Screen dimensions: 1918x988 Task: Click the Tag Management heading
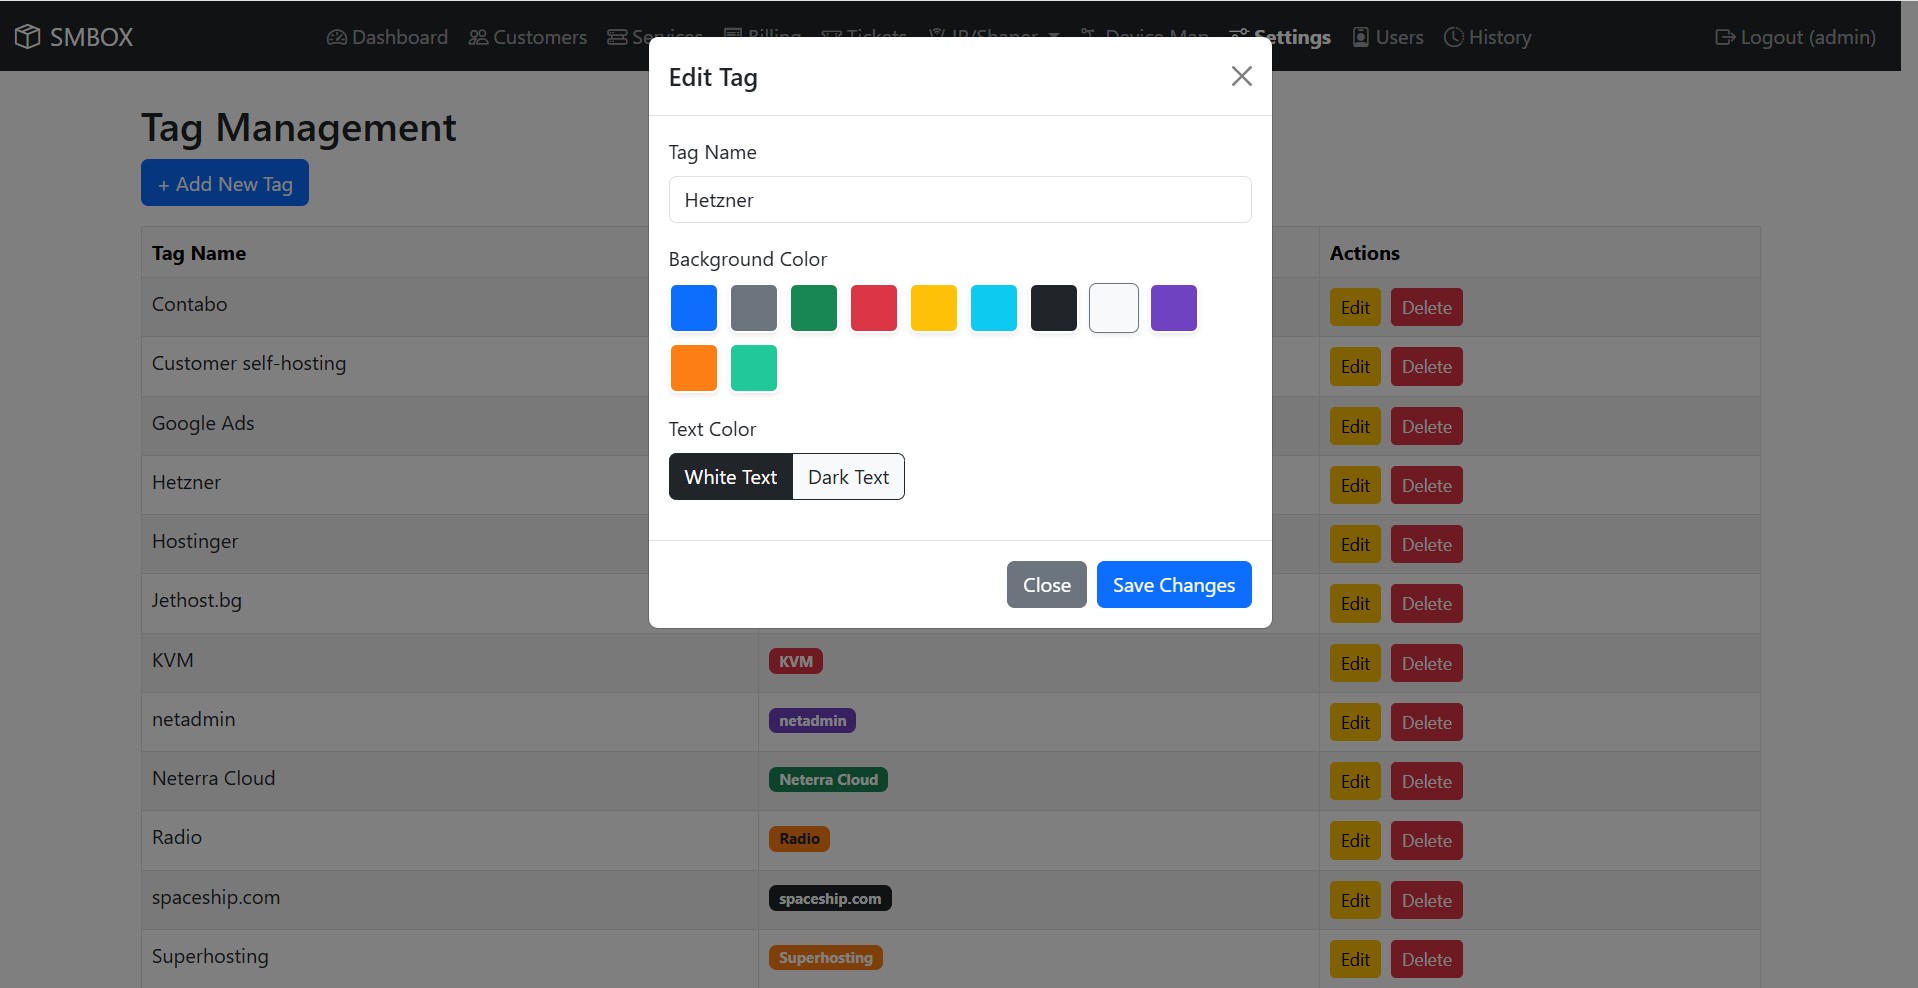click(298, 128)
